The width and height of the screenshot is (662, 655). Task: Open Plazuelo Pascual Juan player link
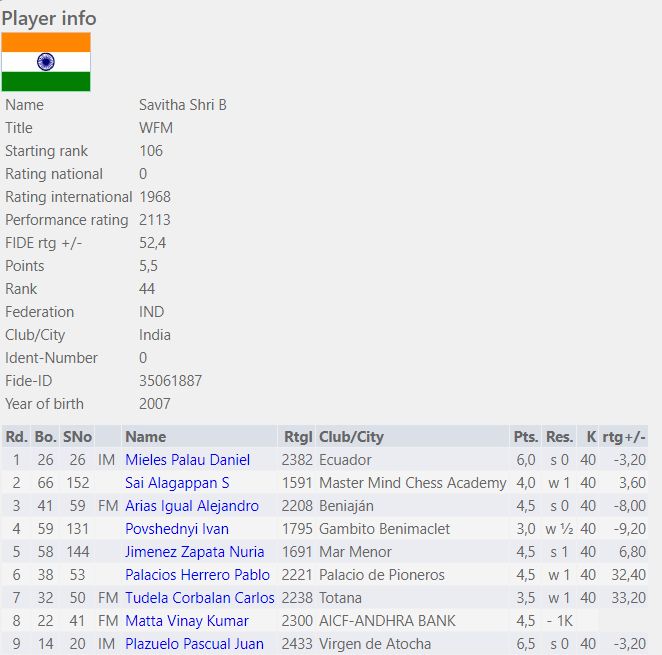click(x=194, y=644)
